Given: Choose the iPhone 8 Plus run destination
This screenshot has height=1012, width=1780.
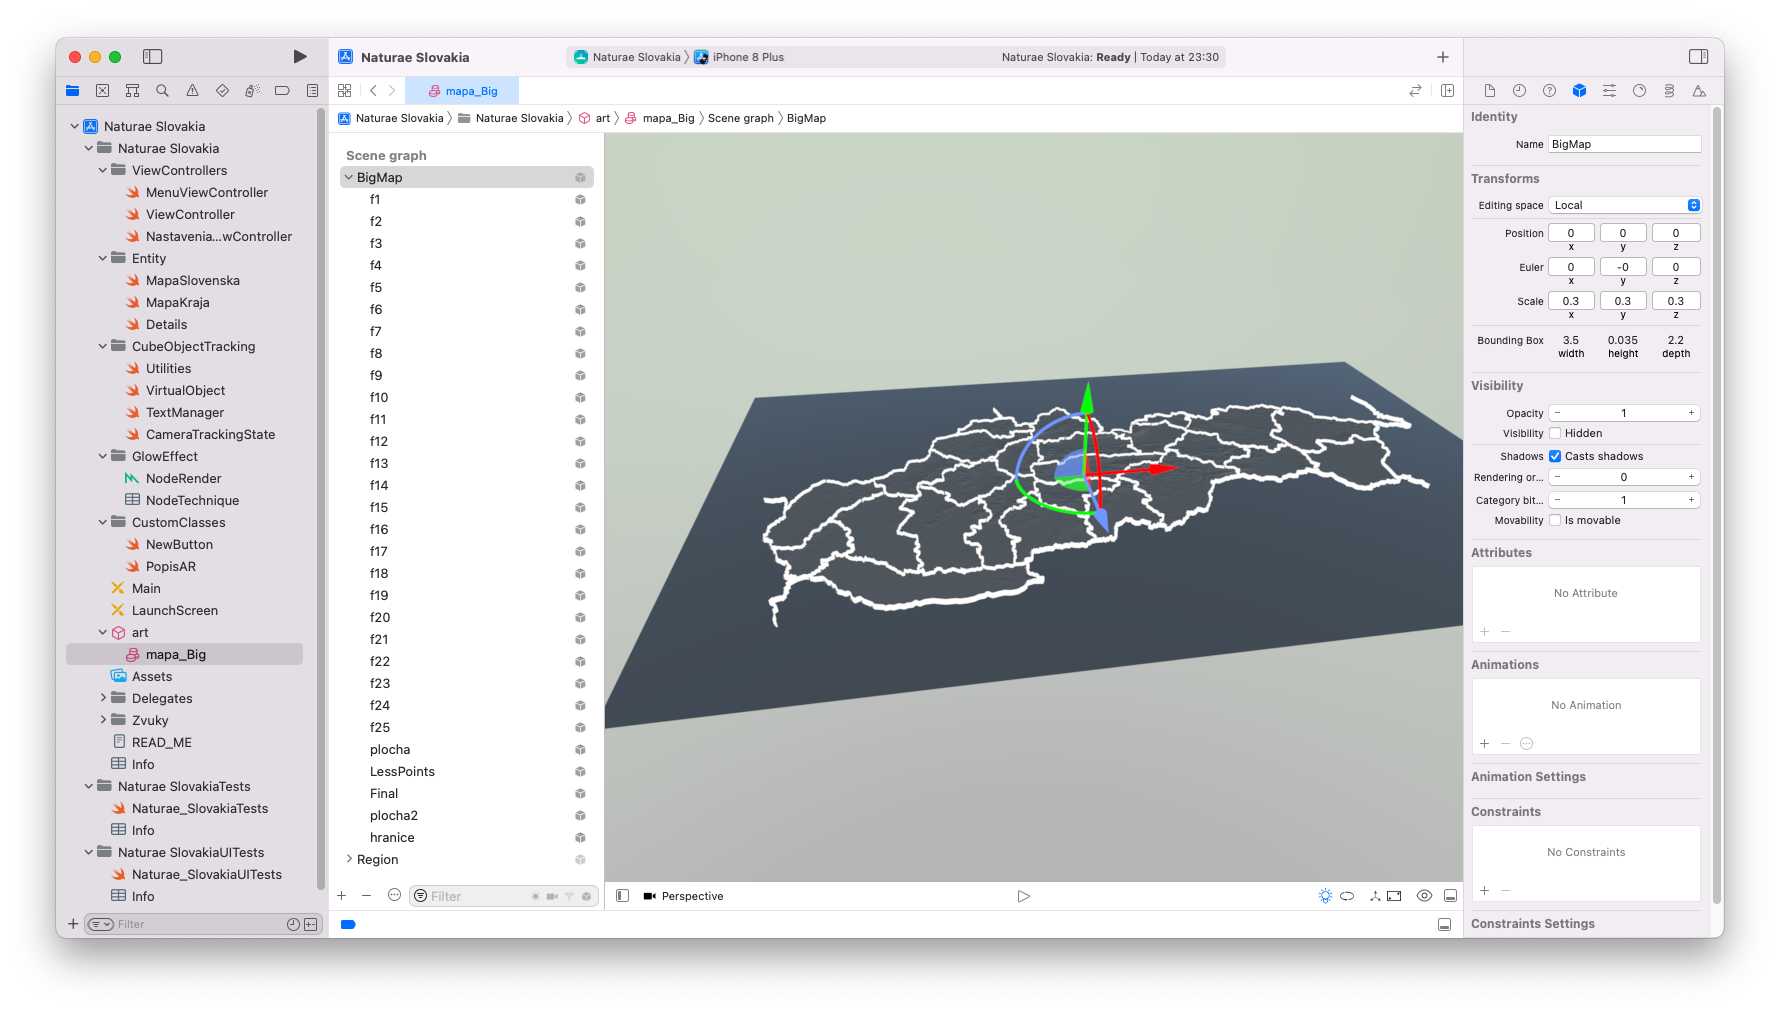Looking at the screenshot, I should pos(747,57).
